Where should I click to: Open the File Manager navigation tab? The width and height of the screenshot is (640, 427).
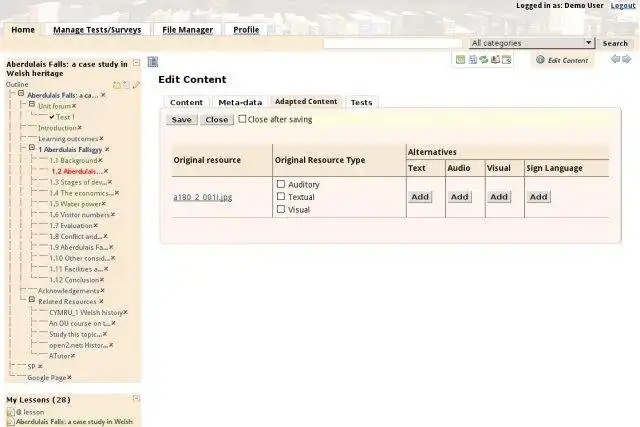pos(188,30)
